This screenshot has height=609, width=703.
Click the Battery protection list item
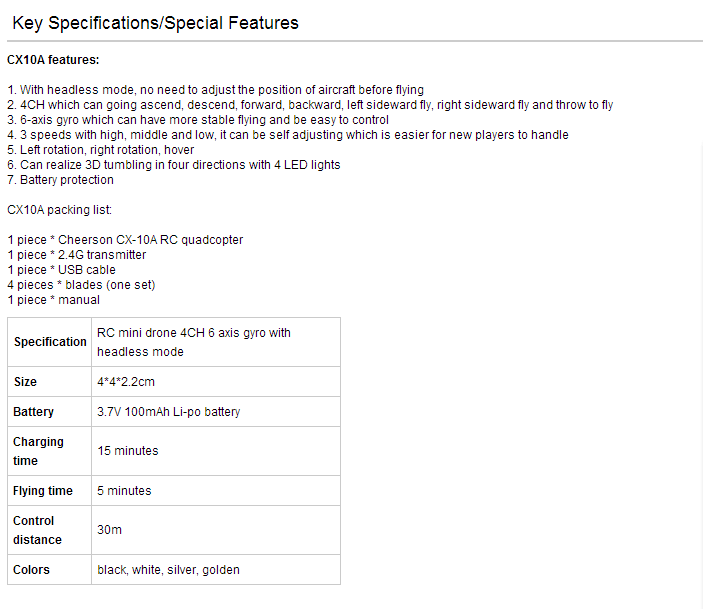pos(60,180)
